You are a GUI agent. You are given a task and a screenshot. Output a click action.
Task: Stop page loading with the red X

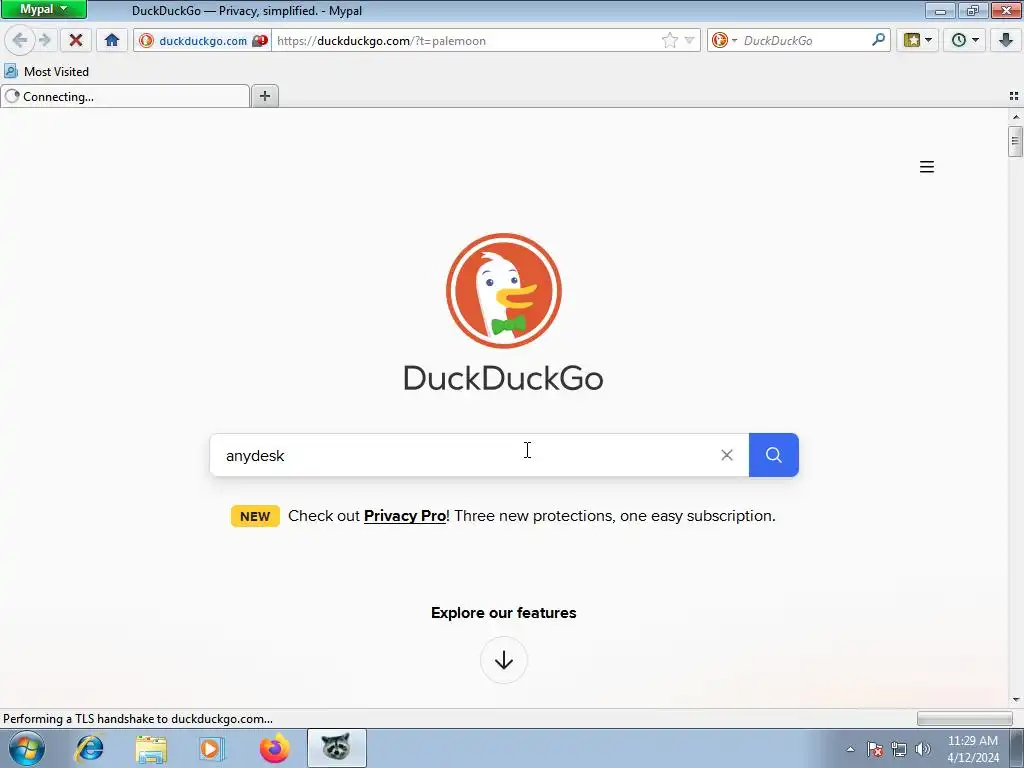pos(76,40)
